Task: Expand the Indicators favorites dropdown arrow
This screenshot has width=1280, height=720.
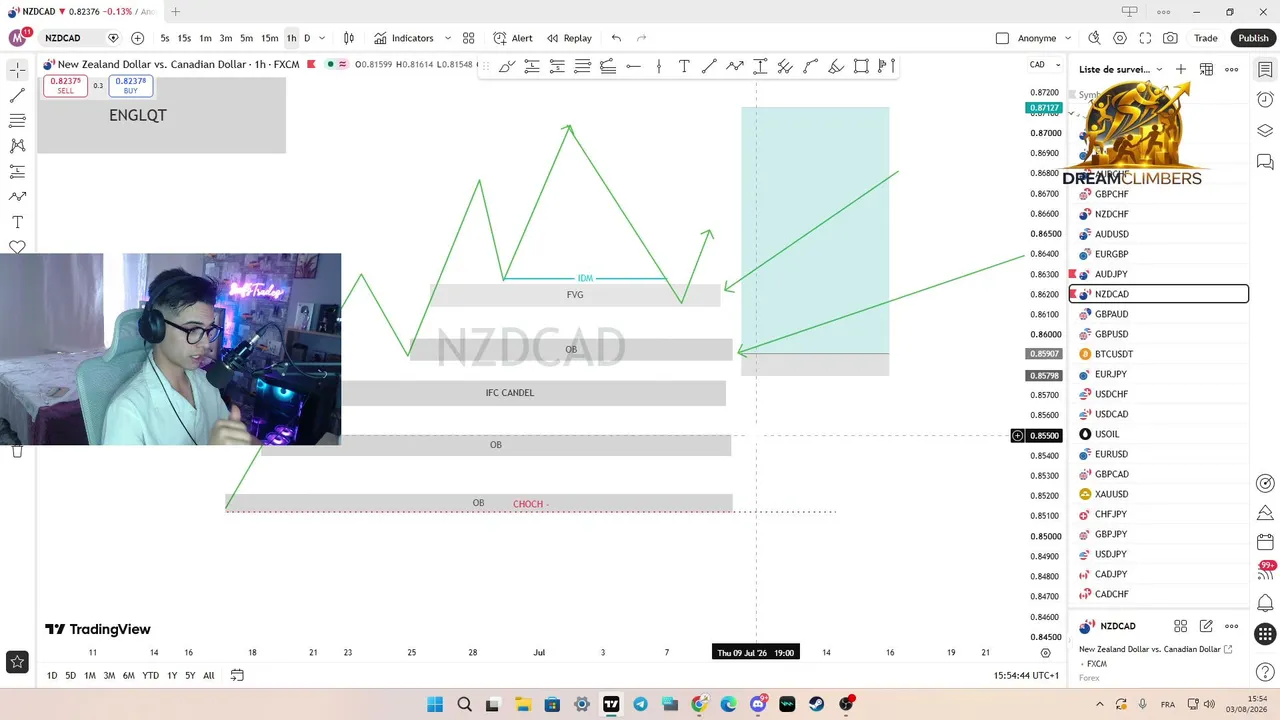Action: click(x=447, y=38)
